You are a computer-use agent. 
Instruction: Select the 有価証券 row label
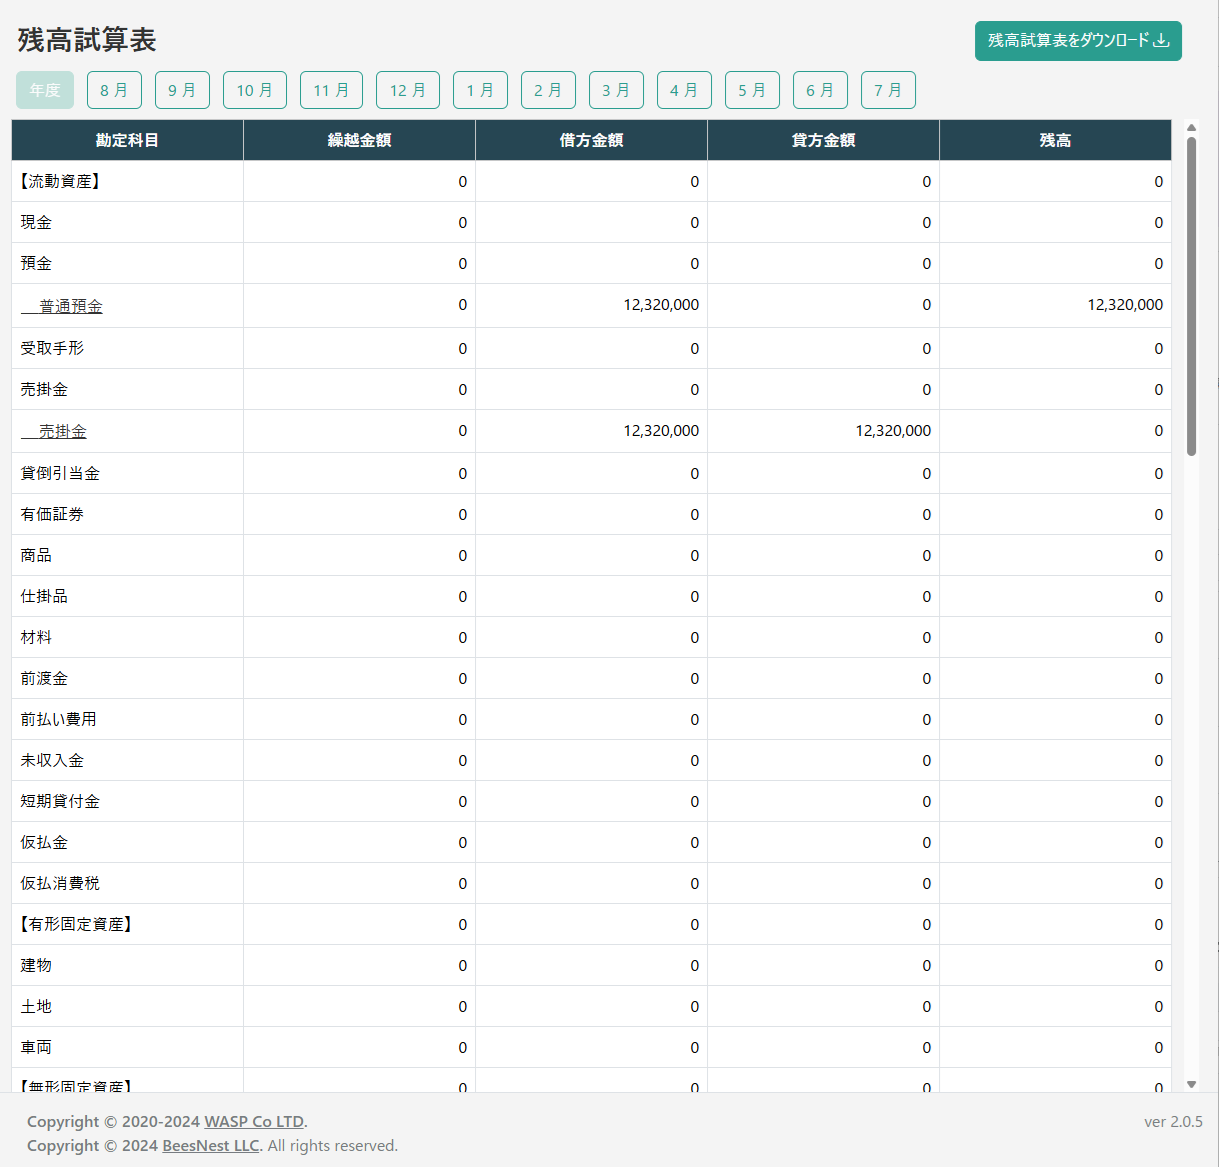pos(52,514)
